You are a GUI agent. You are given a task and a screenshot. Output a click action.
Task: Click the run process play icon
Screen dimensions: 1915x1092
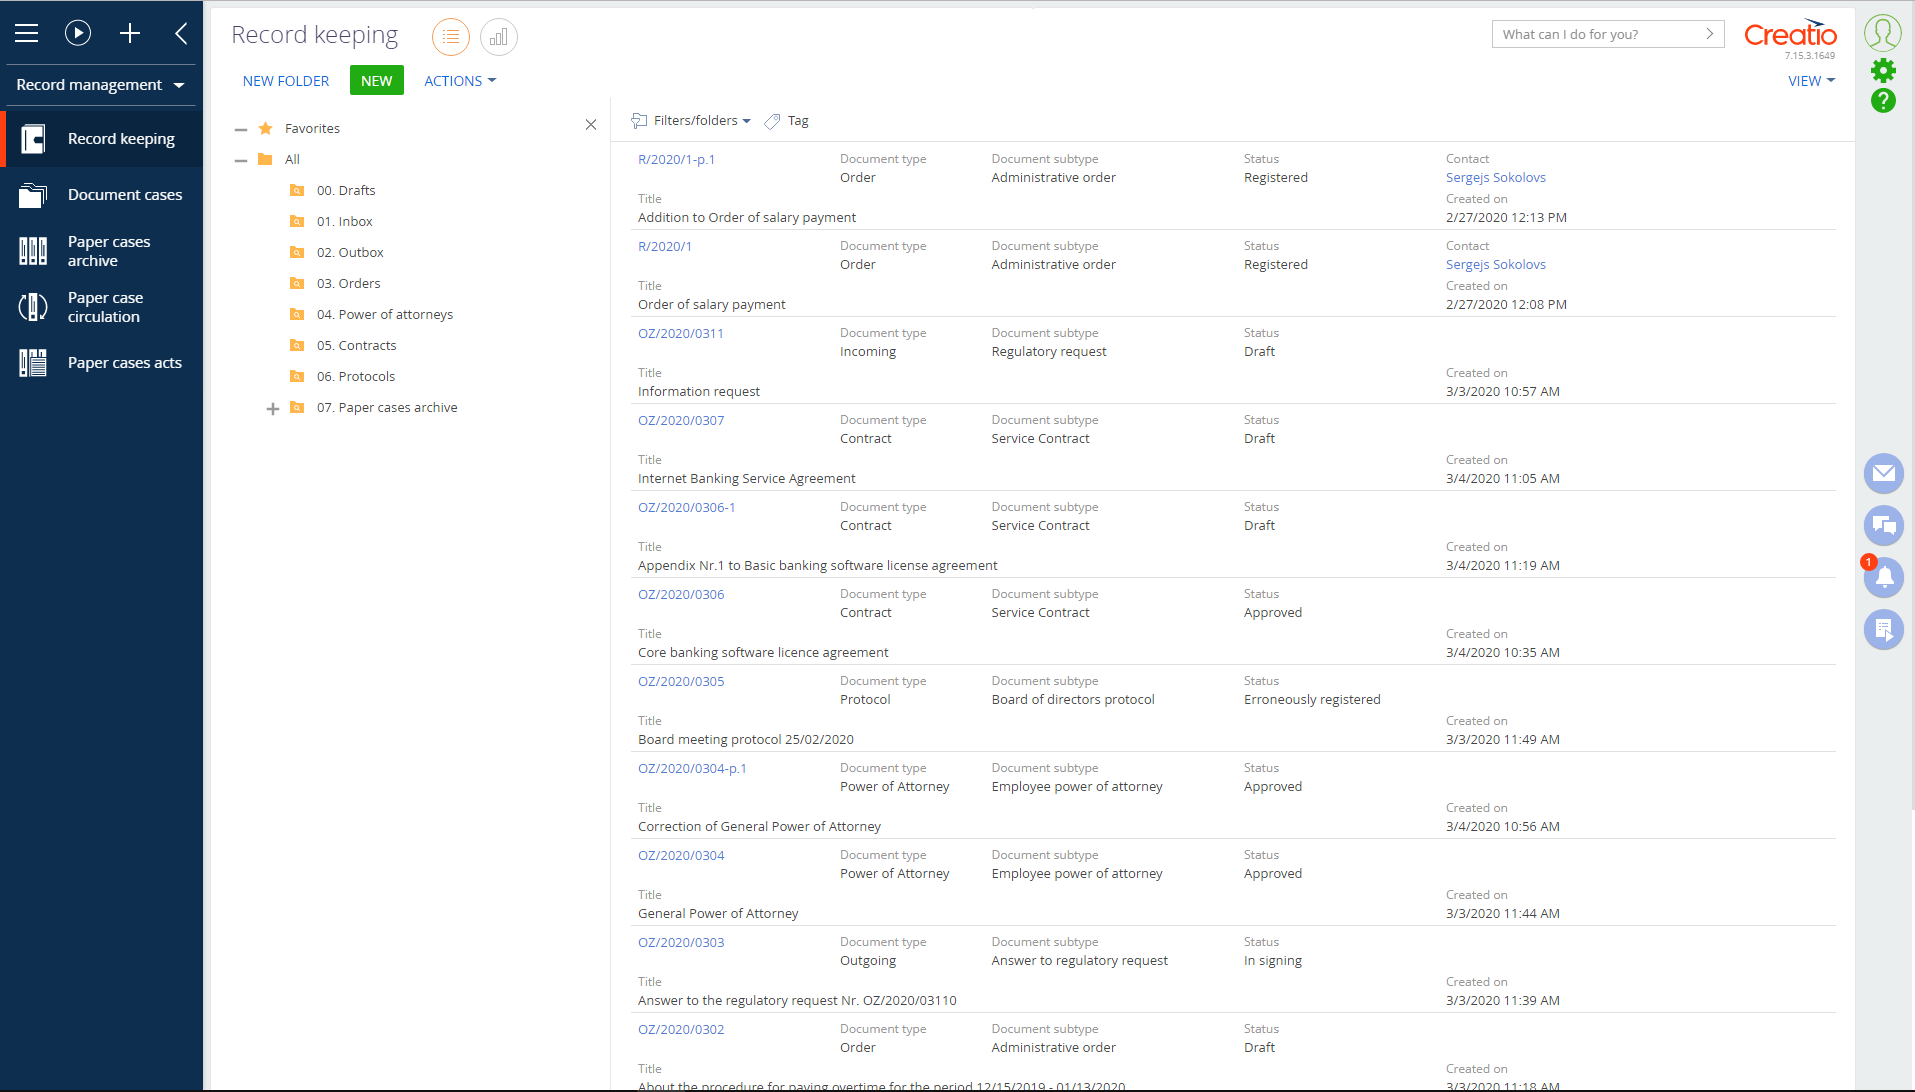[78, 33]
